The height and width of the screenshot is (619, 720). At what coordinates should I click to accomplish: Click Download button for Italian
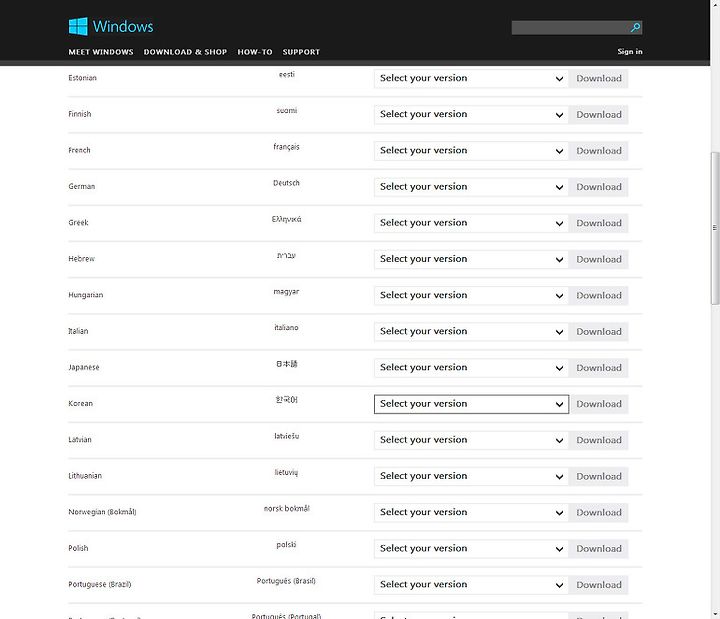click(599, 332)
